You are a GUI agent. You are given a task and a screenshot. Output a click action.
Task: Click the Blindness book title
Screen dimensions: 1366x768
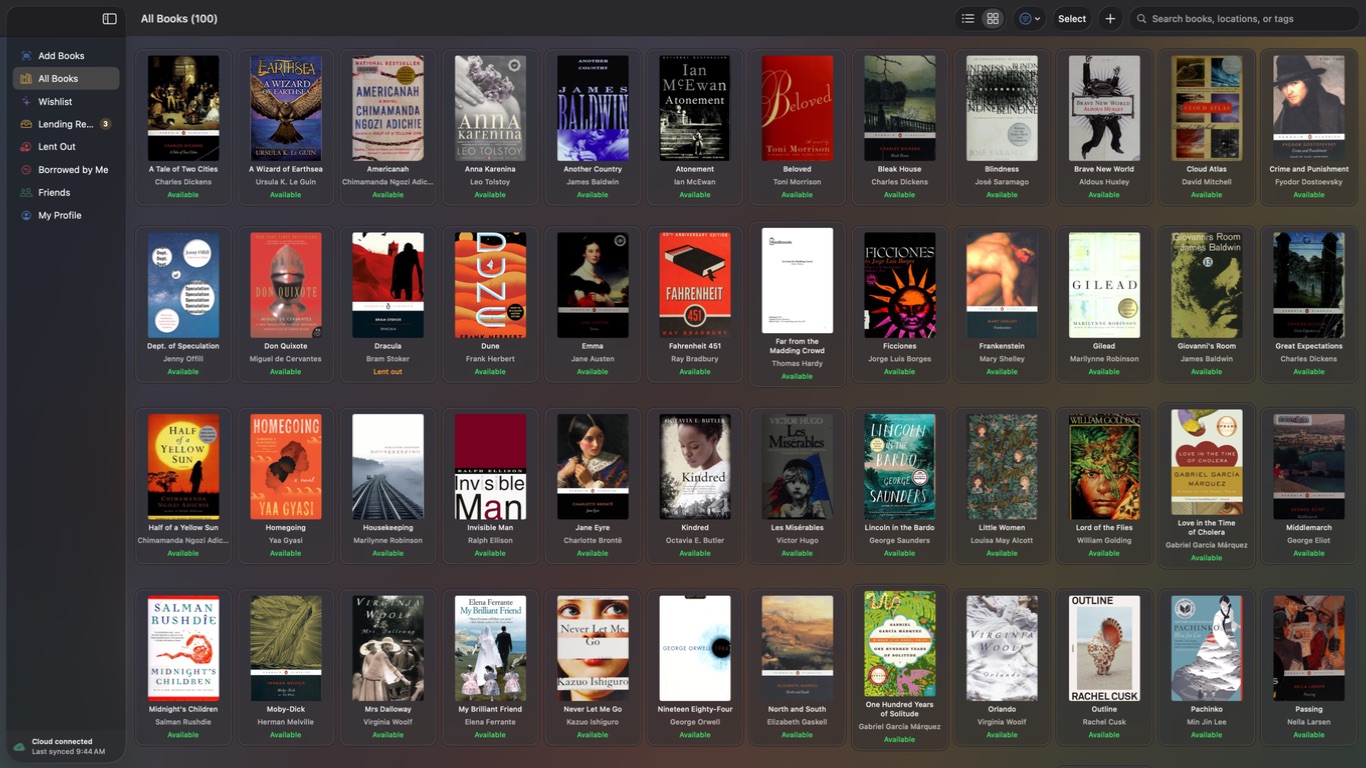pyautogui.click(x=1002, y=169)
